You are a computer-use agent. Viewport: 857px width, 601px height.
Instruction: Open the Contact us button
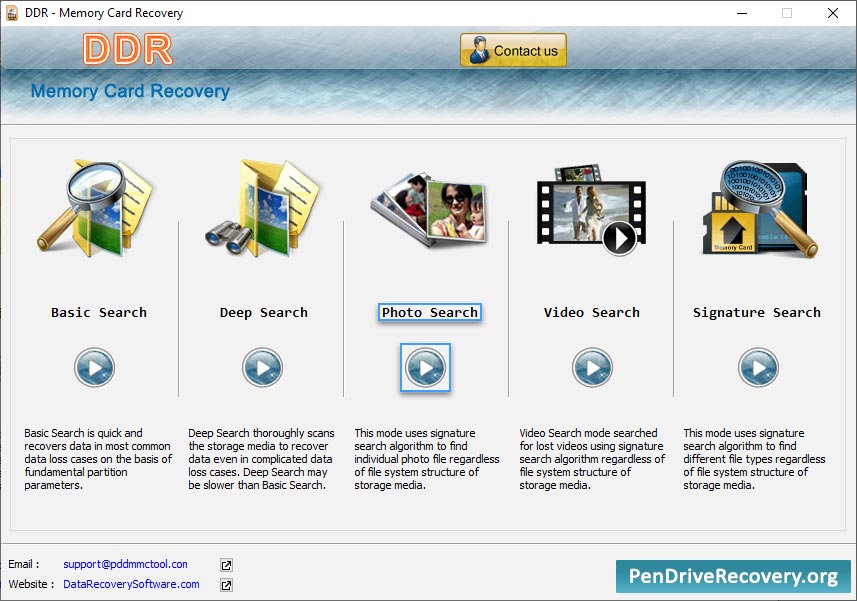[513, 50]
